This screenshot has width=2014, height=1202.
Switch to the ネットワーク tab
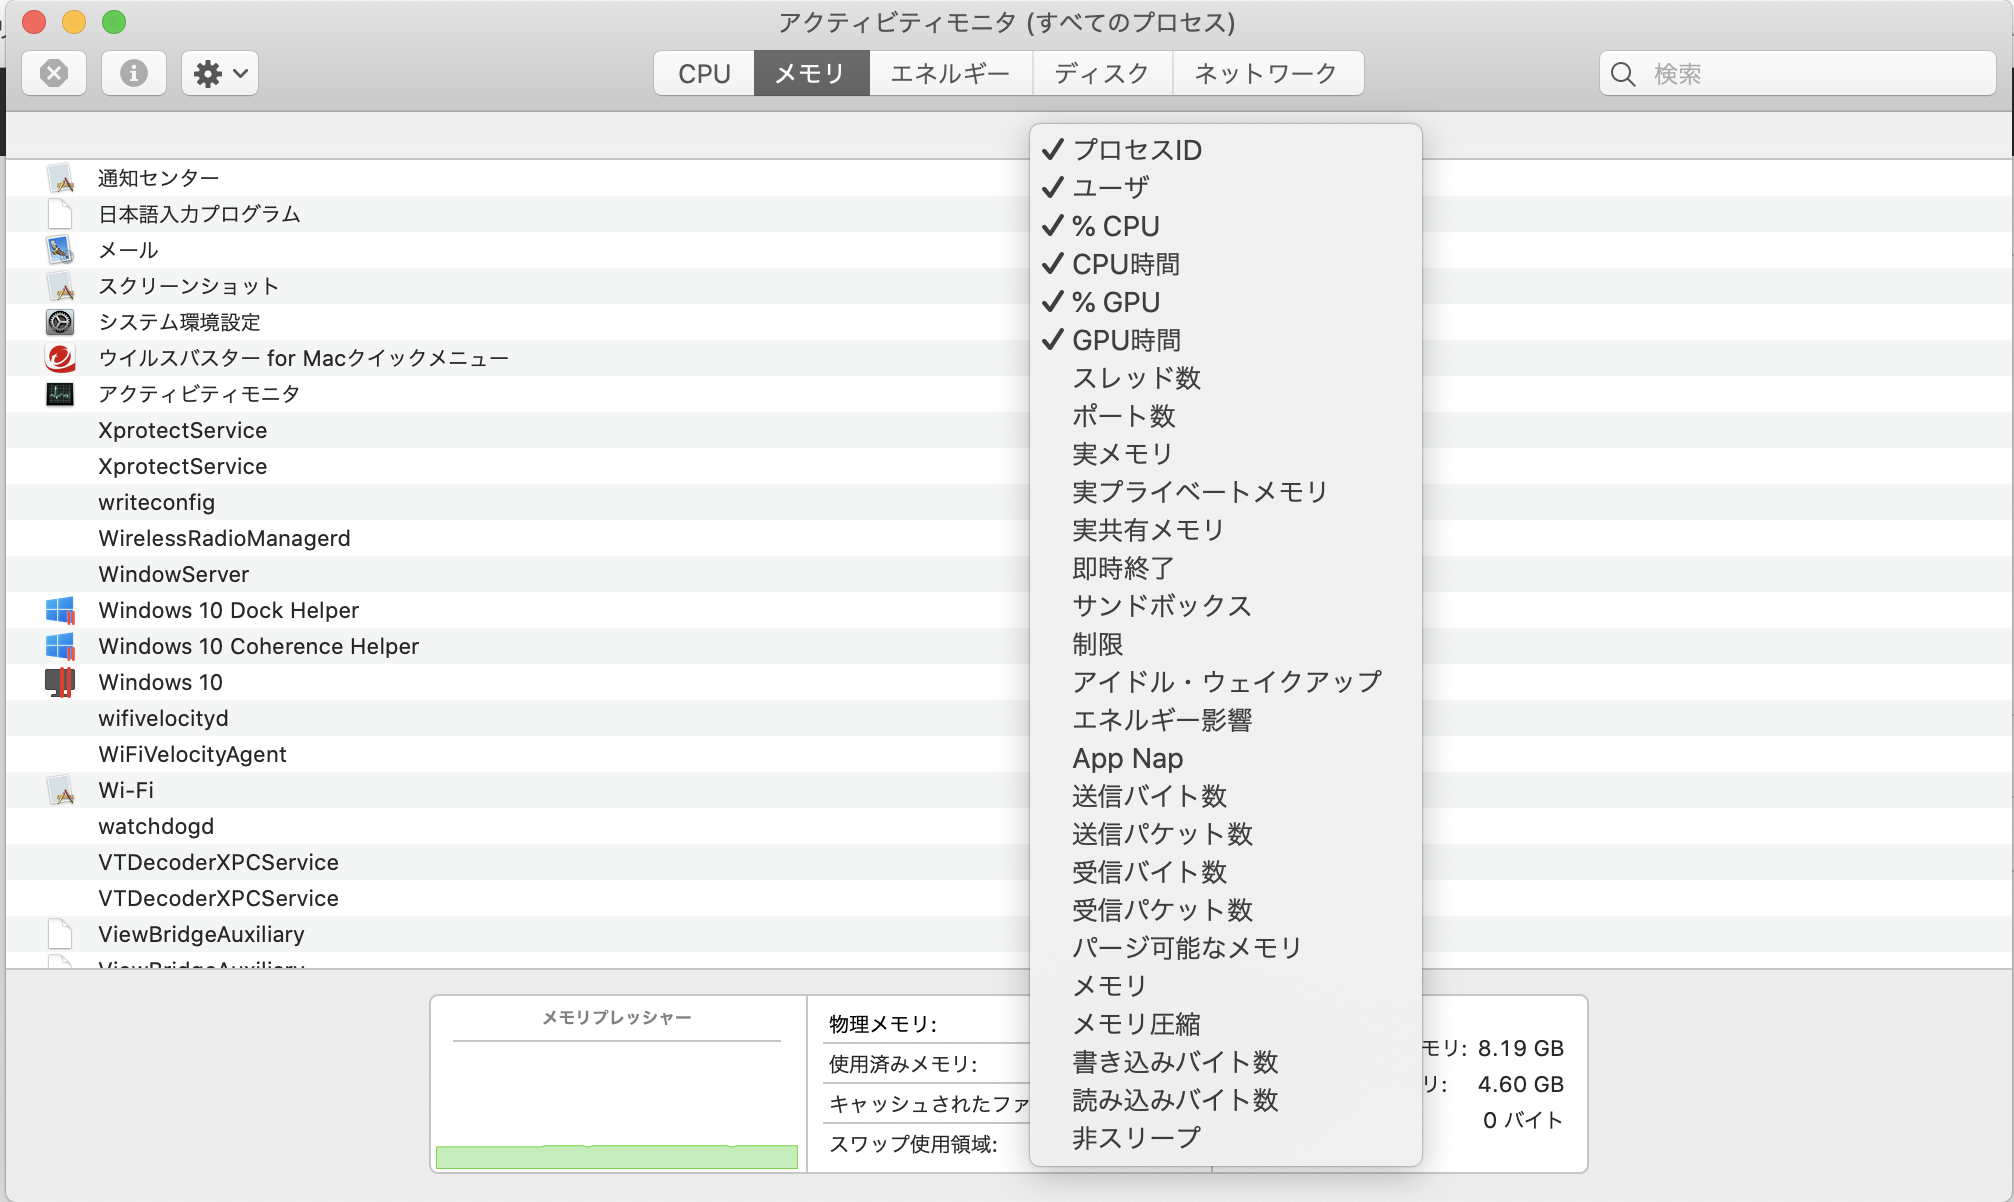pos(1266,73)
